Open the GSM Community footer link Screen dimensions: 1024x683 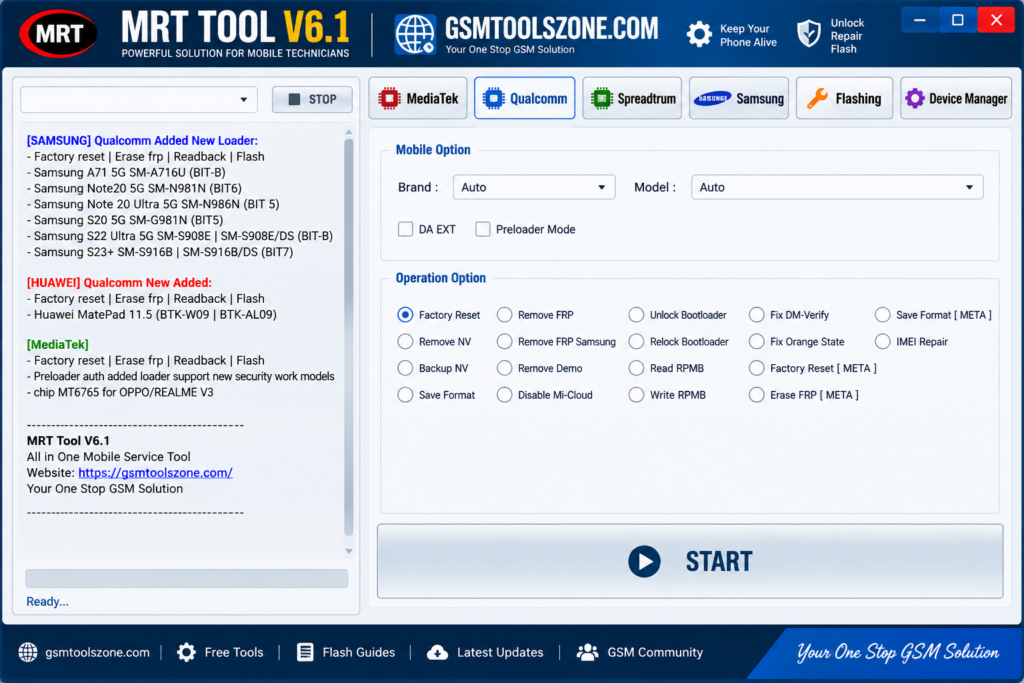pyautogui.click(x=655, y=652)
